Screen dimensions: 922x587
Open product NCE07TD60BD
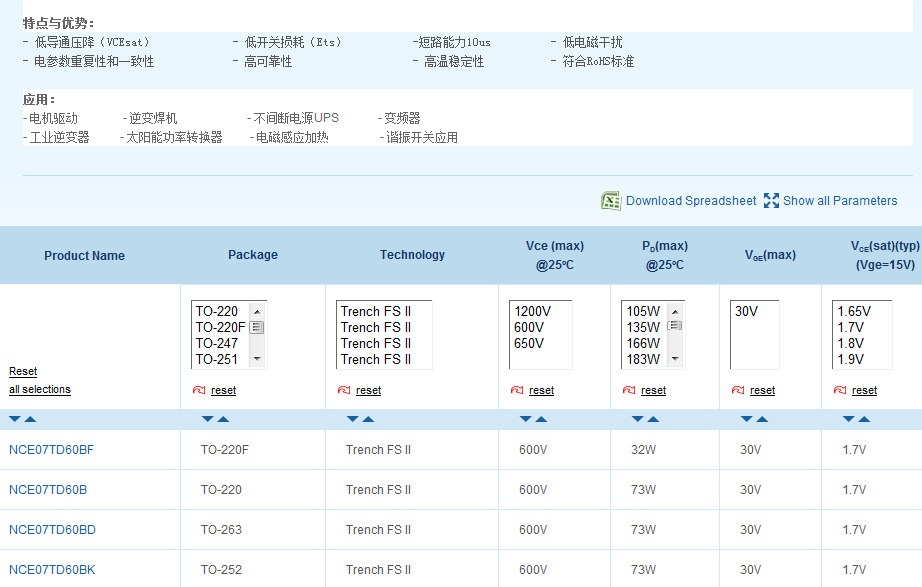52,530
